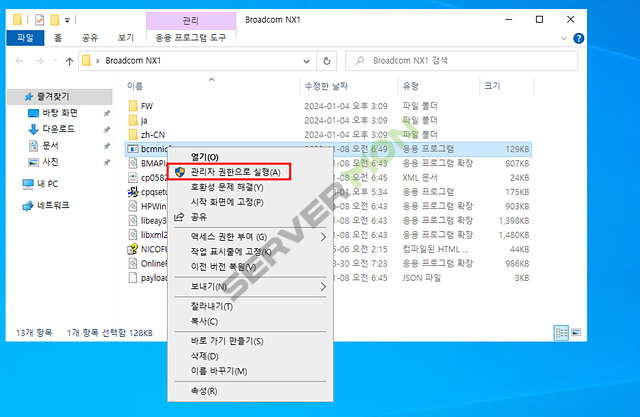Choose 작업 표시줄에 고정(K)

231,252
